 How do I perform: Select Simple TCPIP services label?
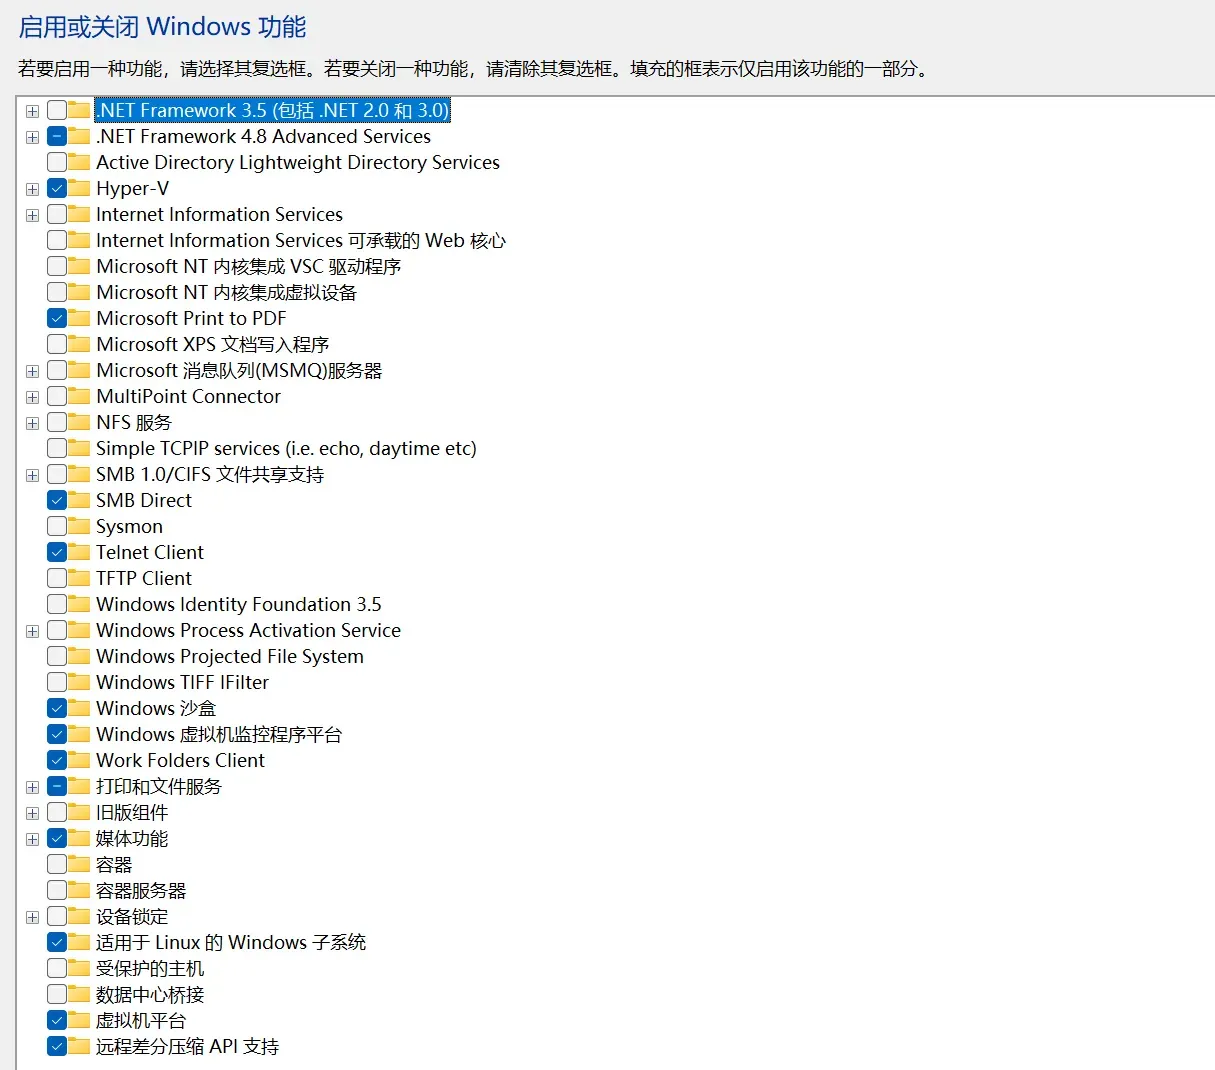click(x=286, y=448)
